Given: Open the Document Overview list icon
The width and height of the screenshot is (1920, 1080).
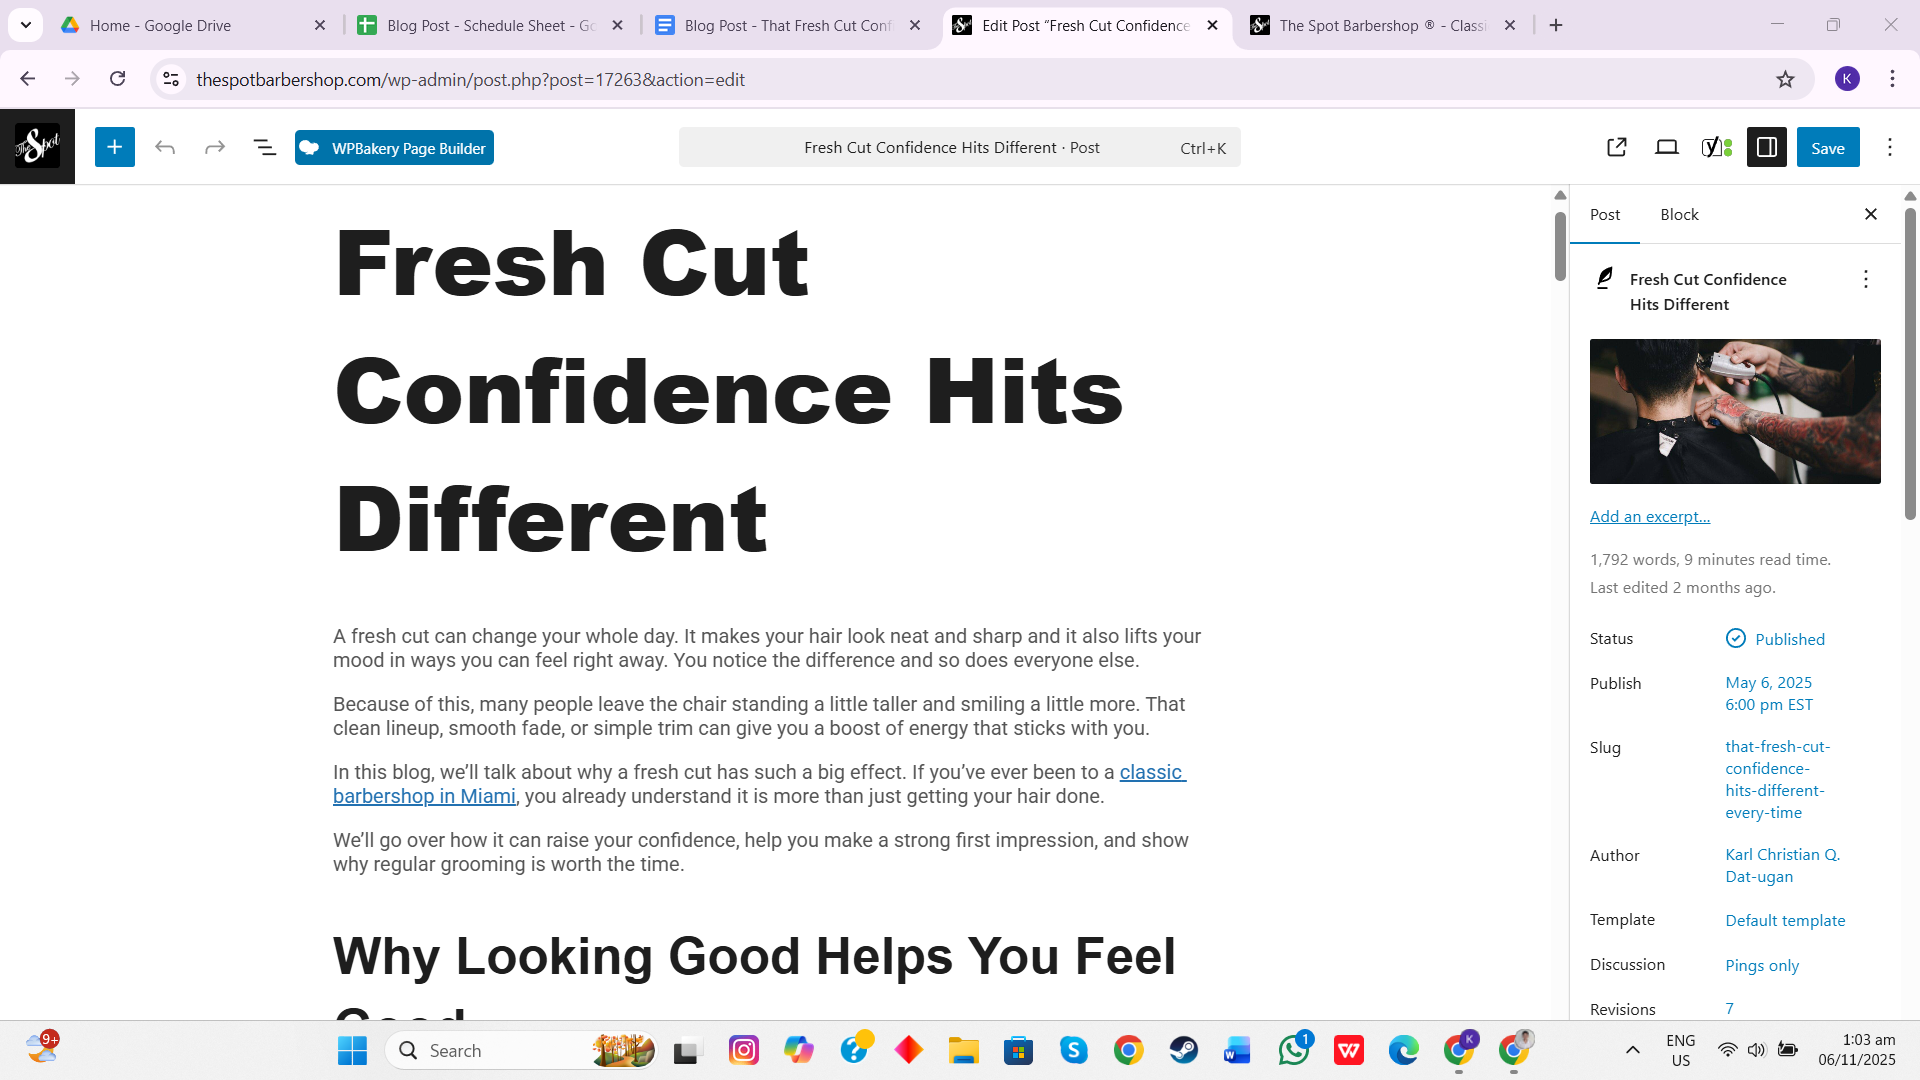Looking at the screenshot, I should click(264, 148).
